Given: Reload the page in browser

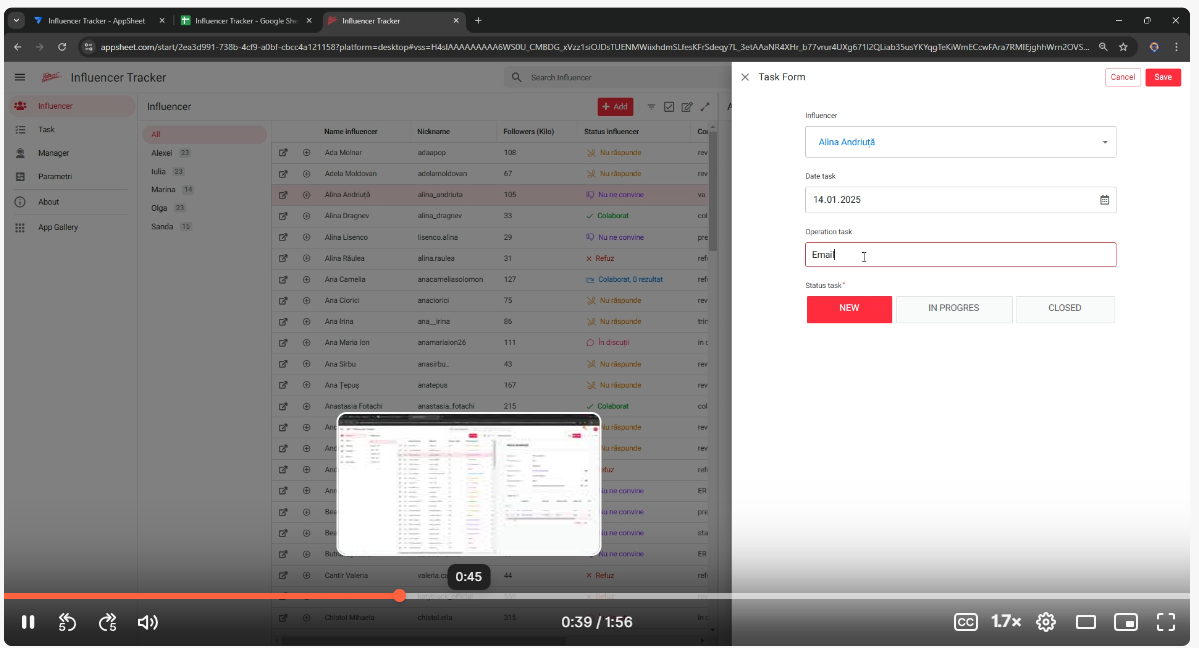Looking at the screenshot, I should click(x=62, y=47).
